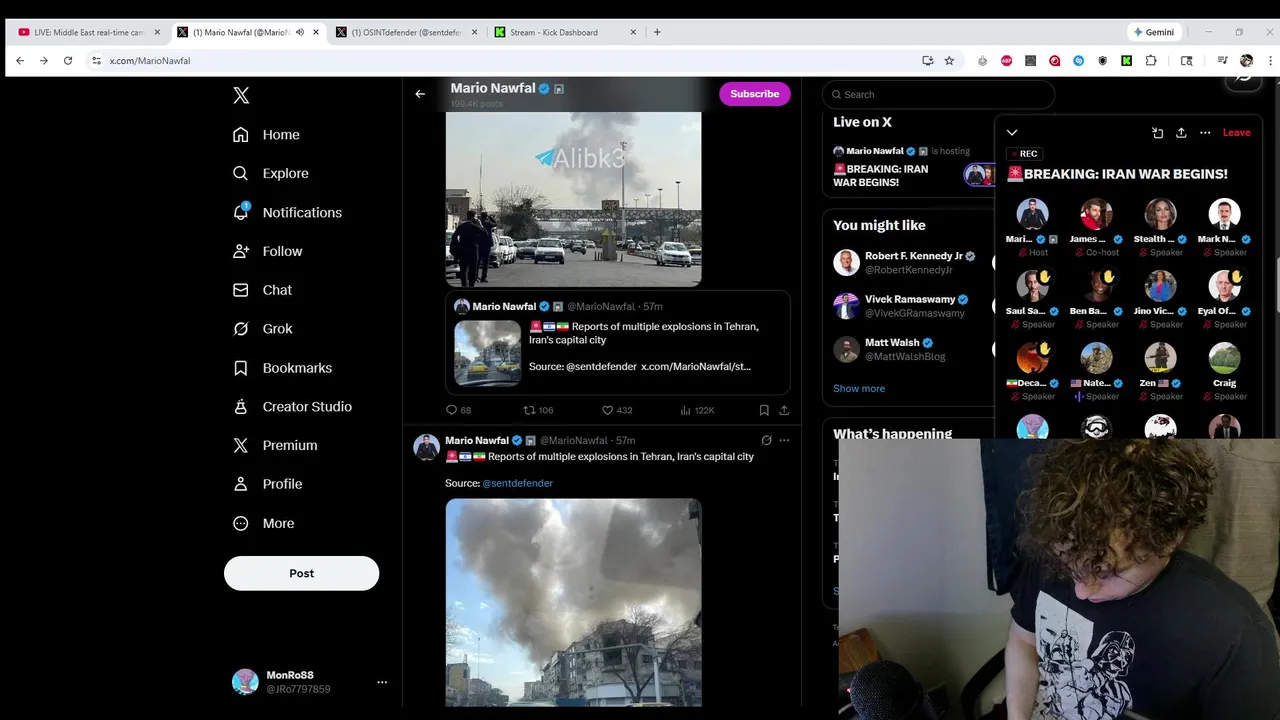Open the @sentdefender source link
Viewport: 1280px width, 720px height.
coord(517,483)
